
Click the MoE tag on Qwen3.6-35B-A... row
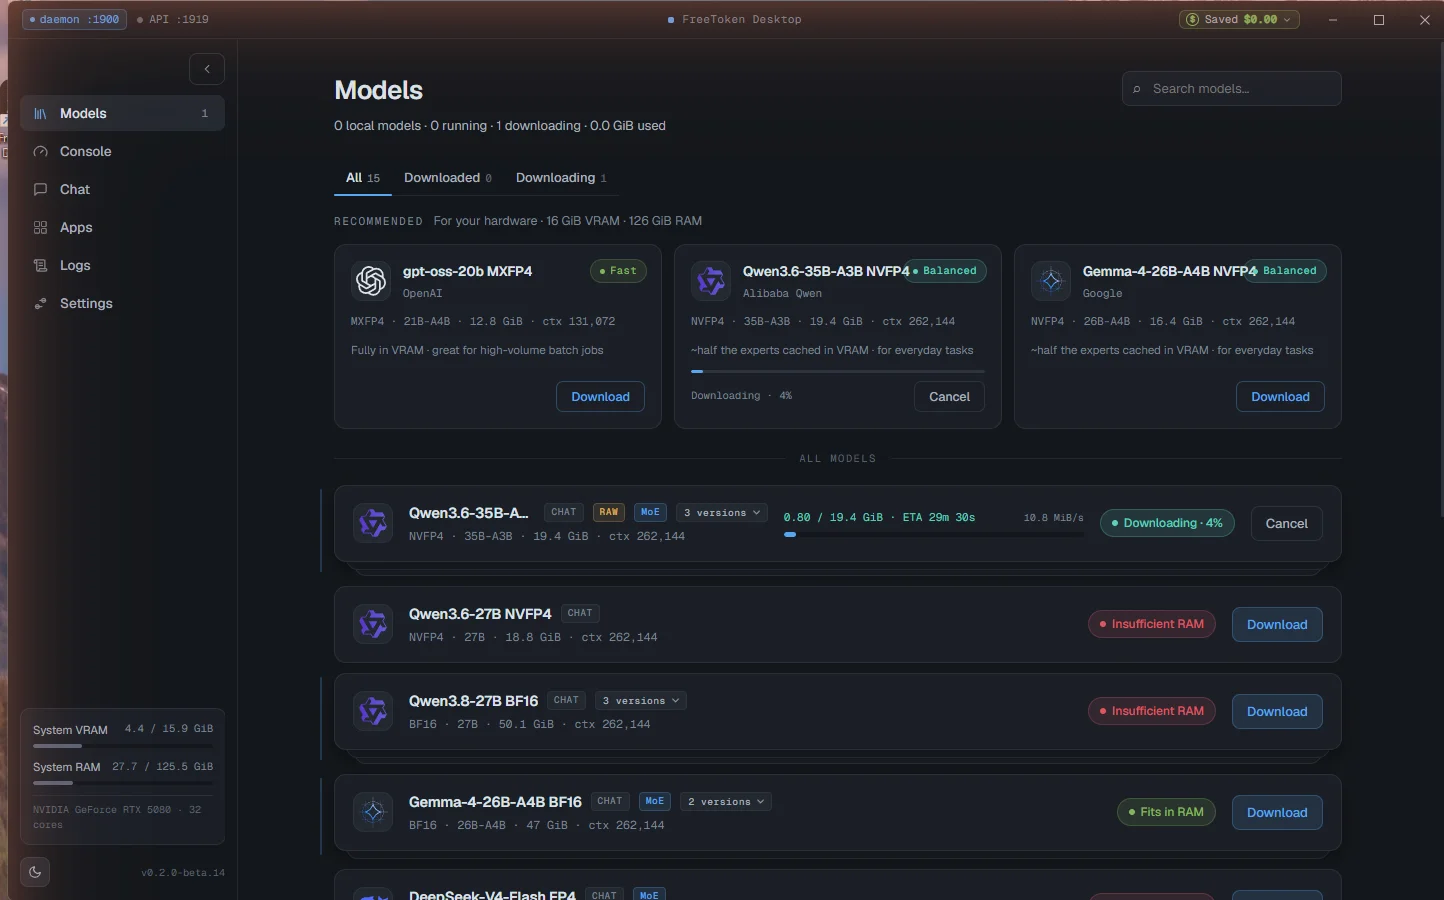(650, 512)
